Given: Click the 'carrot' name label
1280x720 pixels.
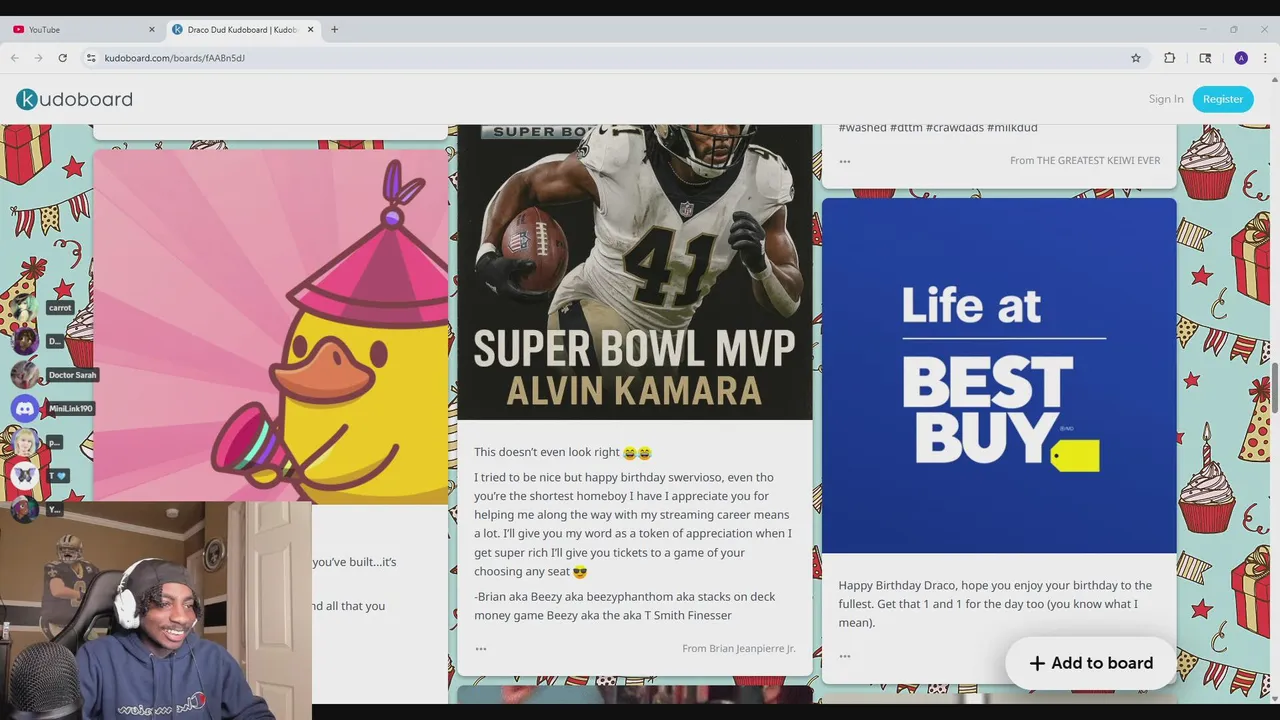Looking at the screenshot, I should [60, 308].
